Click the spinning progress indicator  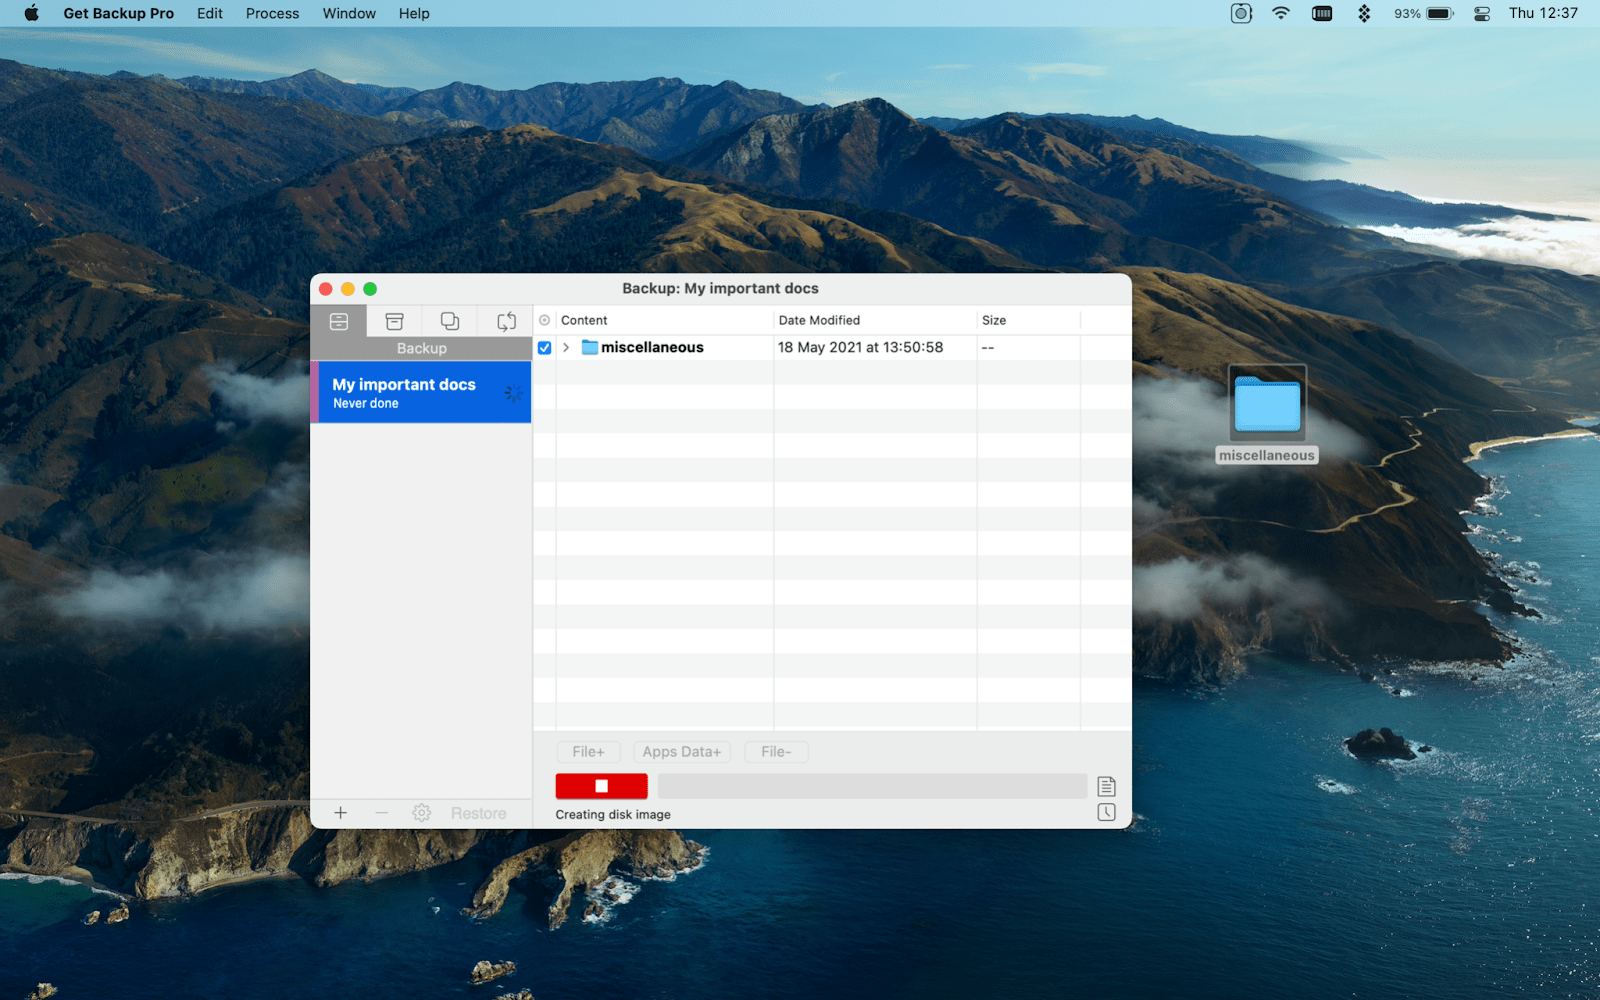[513, 393]
